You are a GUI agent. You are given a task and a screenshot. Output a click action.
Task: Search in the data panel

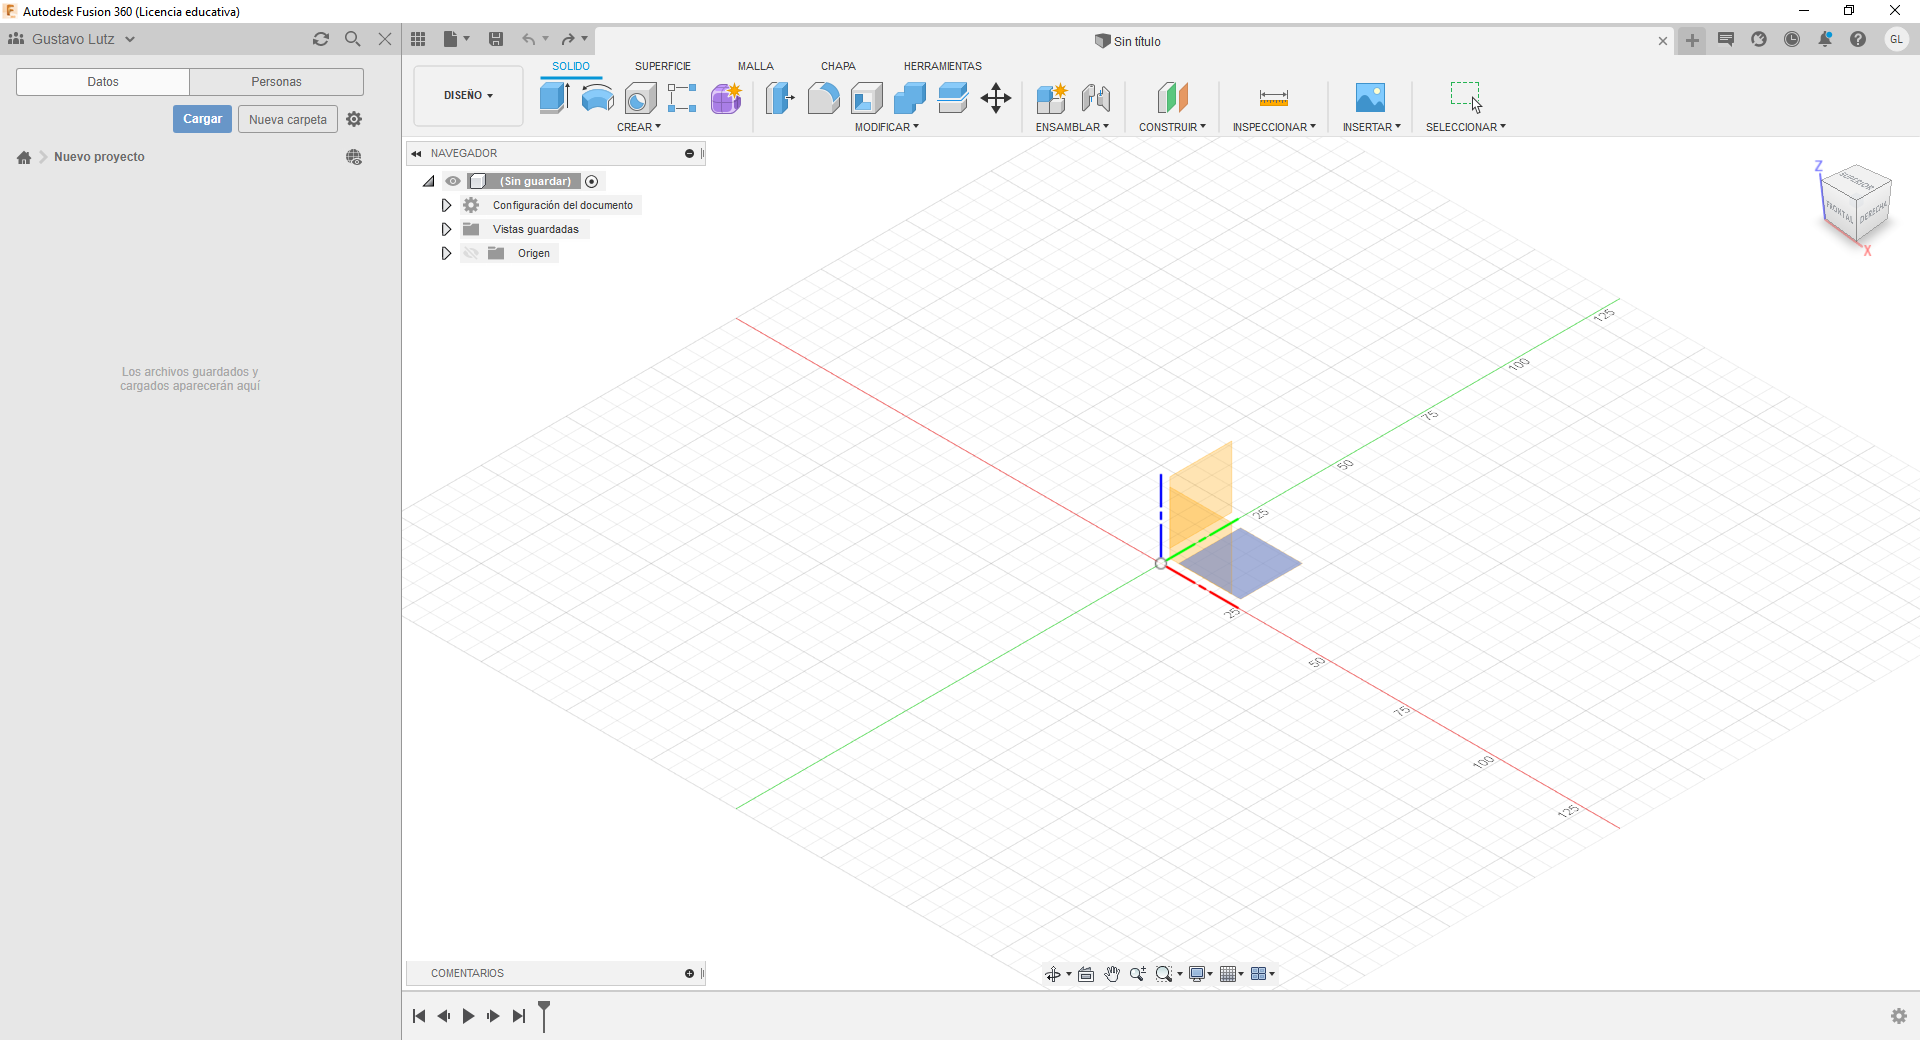coord(352,39)
